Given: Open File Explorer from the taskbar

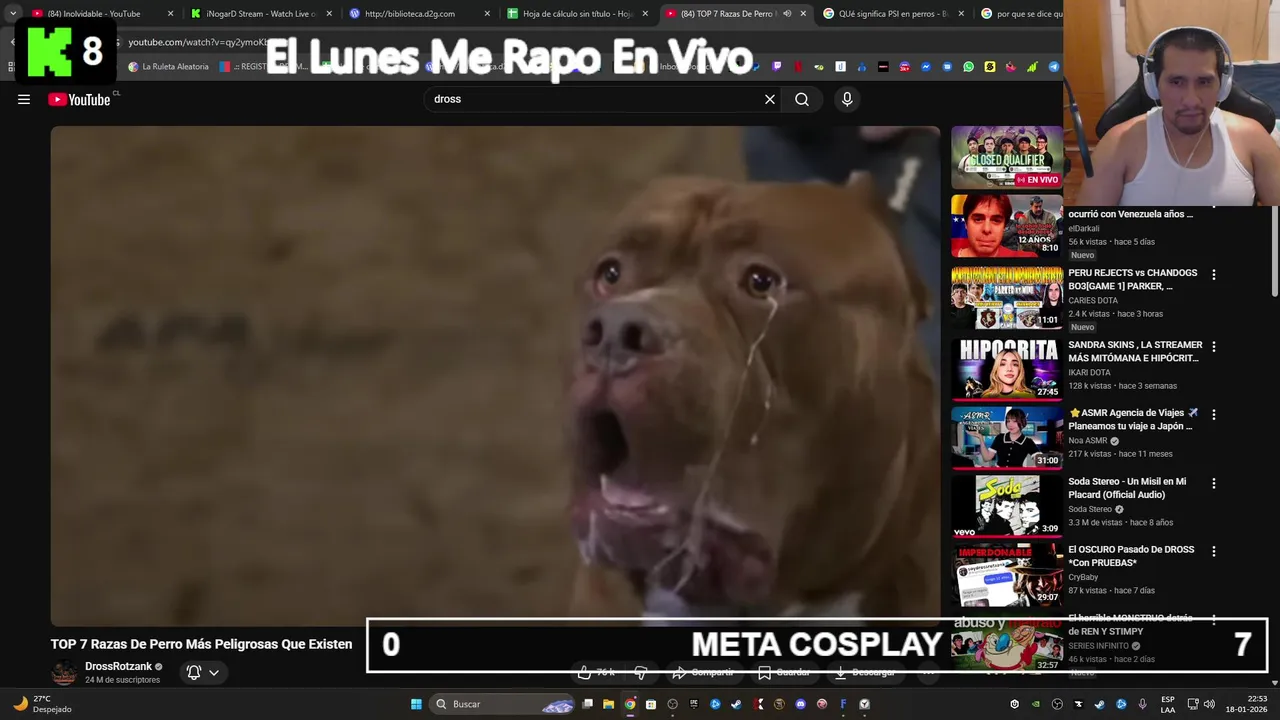Looking at the screenshot, I should [x=608, y=704].
